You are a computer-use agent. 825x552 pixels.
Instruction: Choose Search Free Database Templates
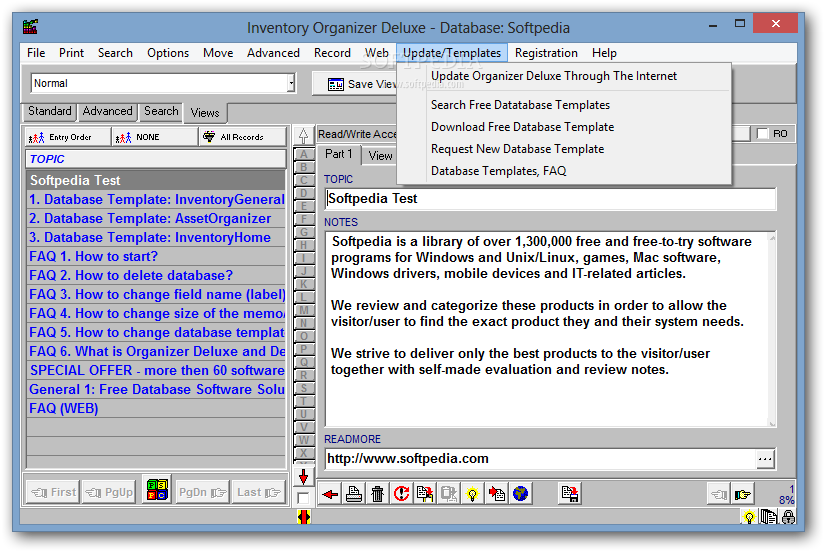point(520,105)
